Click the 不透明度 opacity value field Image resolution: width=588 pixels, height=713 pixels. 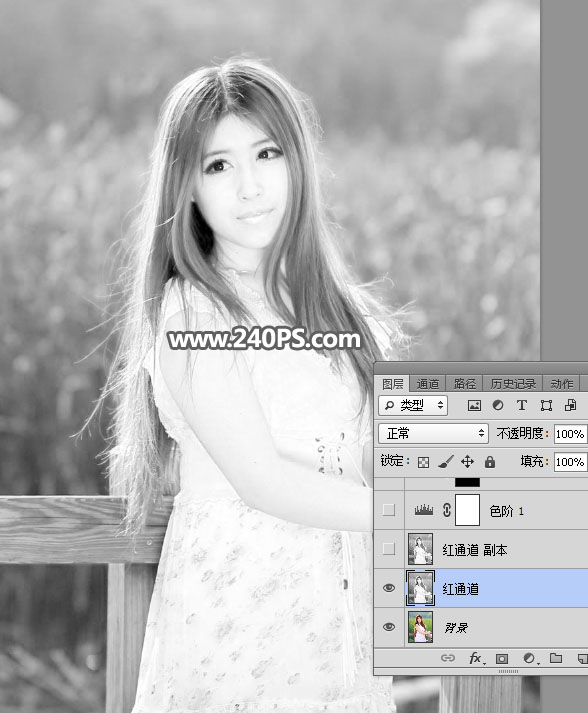click(570, 434)
